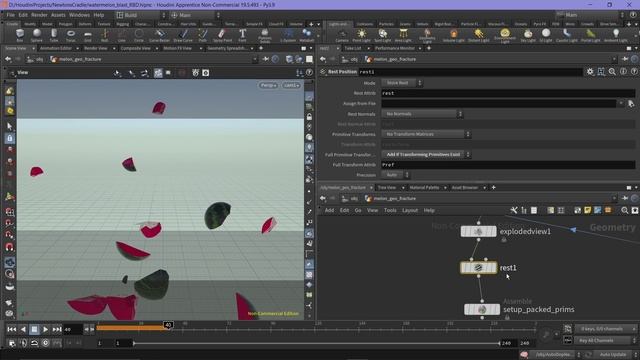
Task: Switch to Render View tab
Action: 96,48
